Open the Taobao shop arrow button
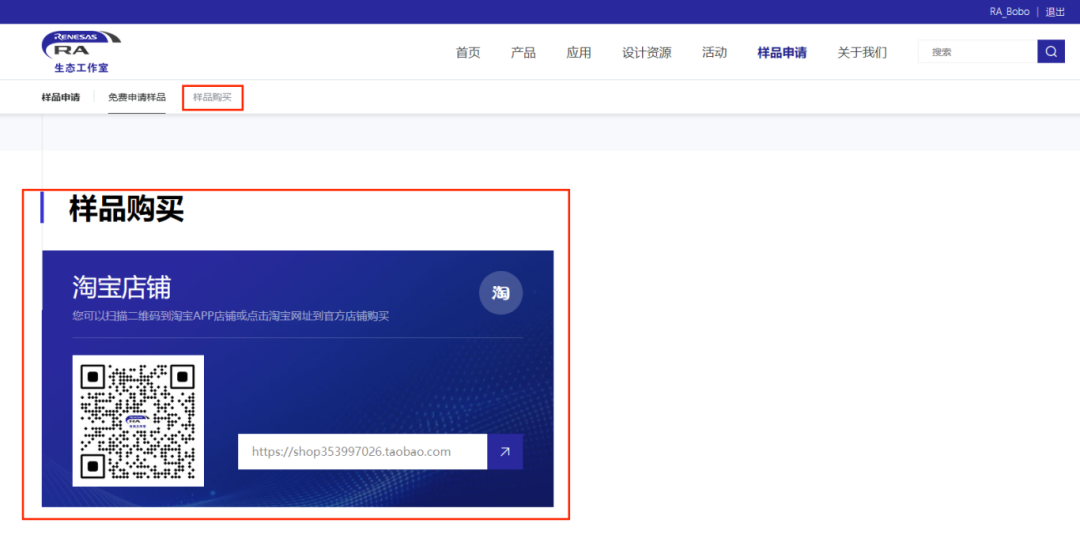 click(505, 452)
